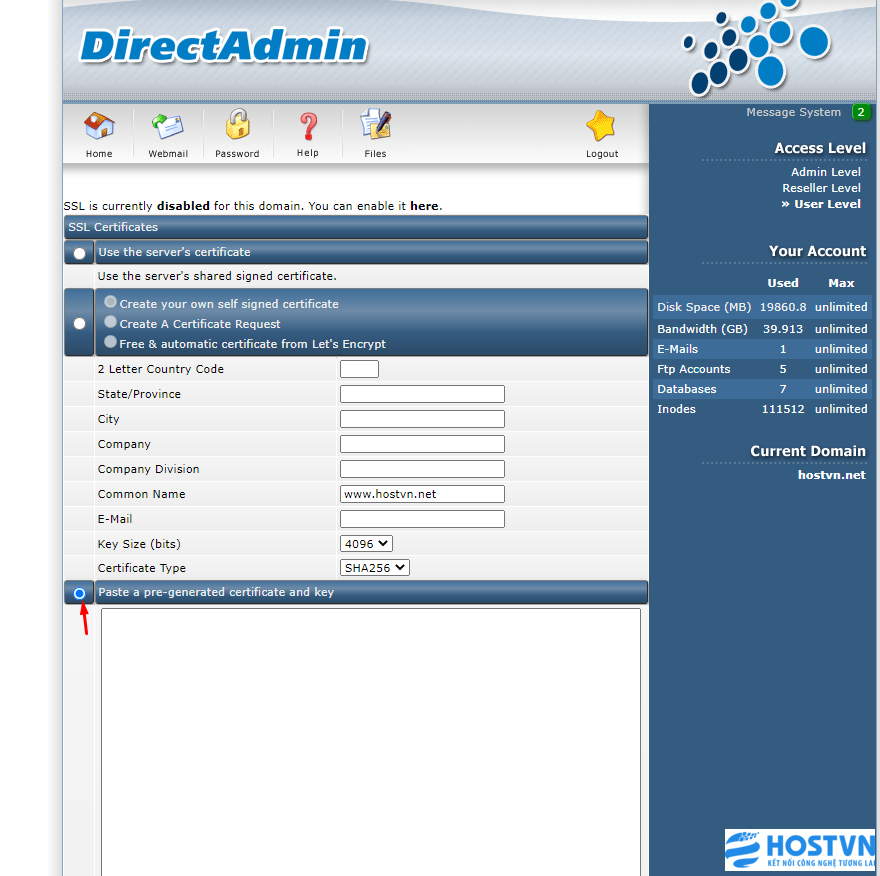Select 'Paste a pre-generated certificate and key' radio button
This screenshot has width=880, height=876.
pos(80,593)
